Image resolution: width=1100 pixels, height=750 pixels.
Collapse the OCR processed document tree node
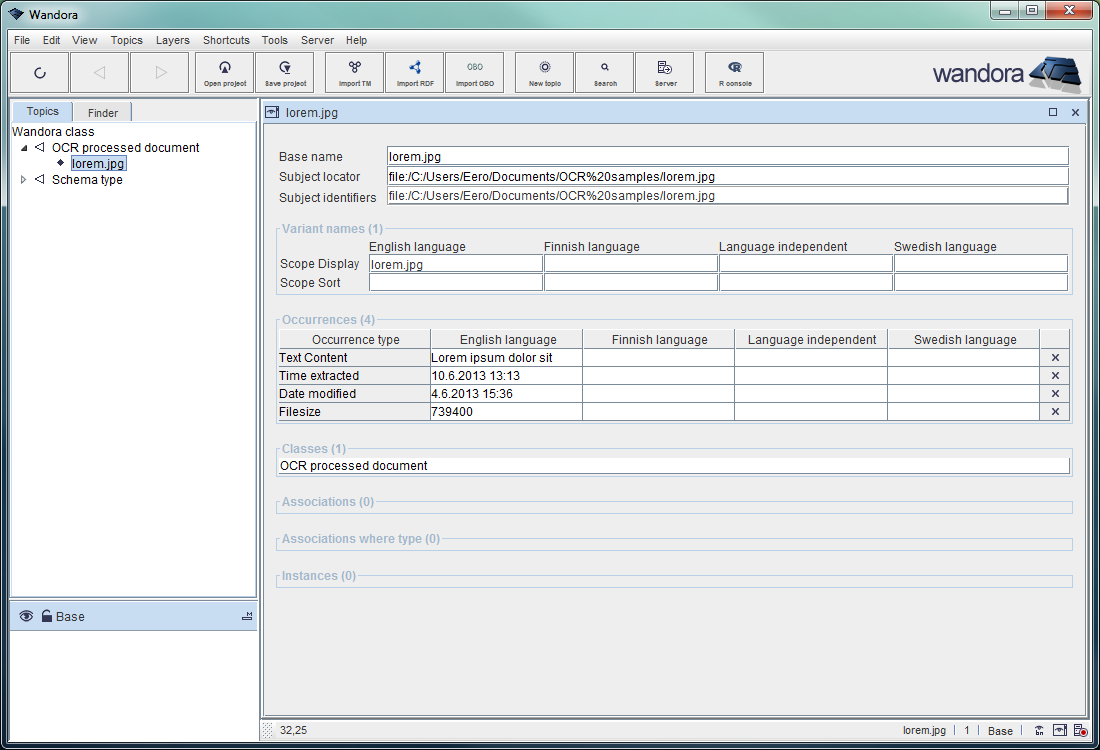[x=24, y=148]
